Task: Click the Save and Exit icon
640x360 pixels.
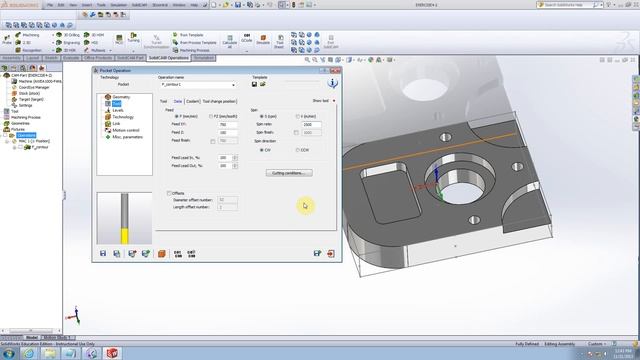Action: click(317, 253)
